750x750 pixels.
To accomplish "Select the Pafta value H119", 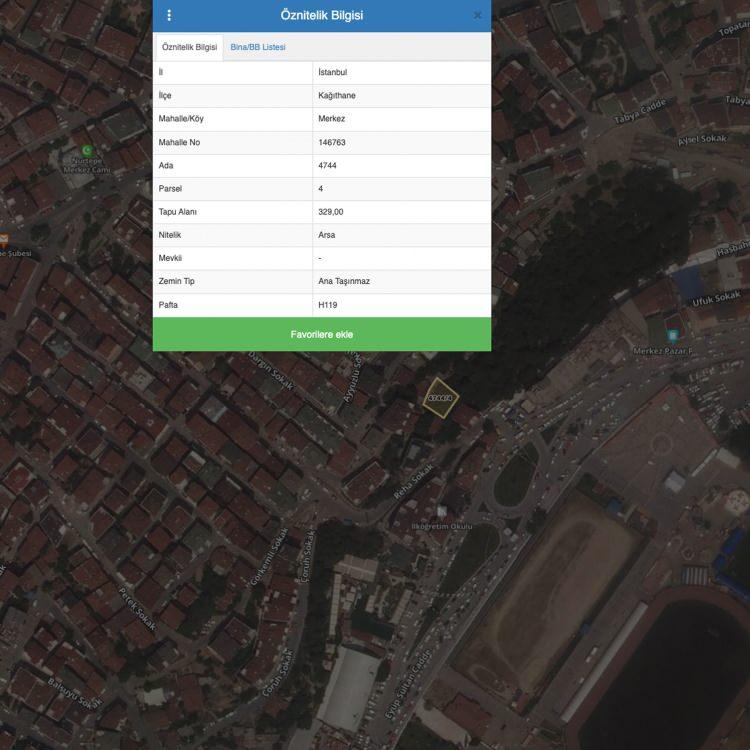I will [401, 305].
